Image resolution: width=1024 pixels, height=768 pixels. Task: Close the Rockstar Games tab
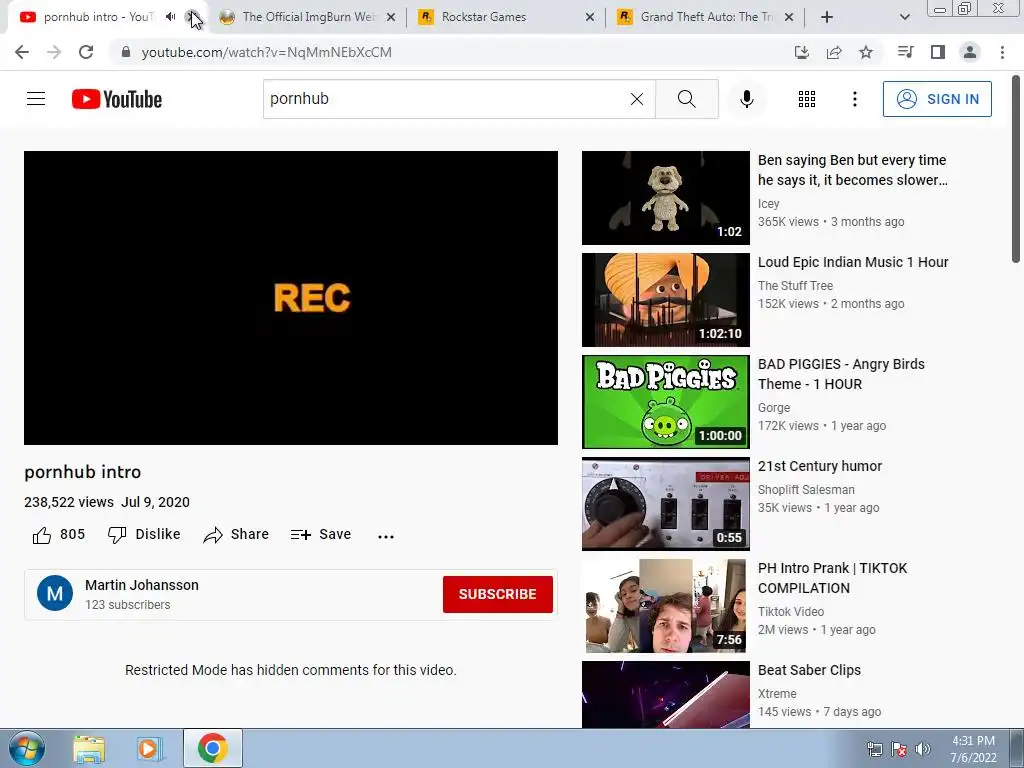590,17
